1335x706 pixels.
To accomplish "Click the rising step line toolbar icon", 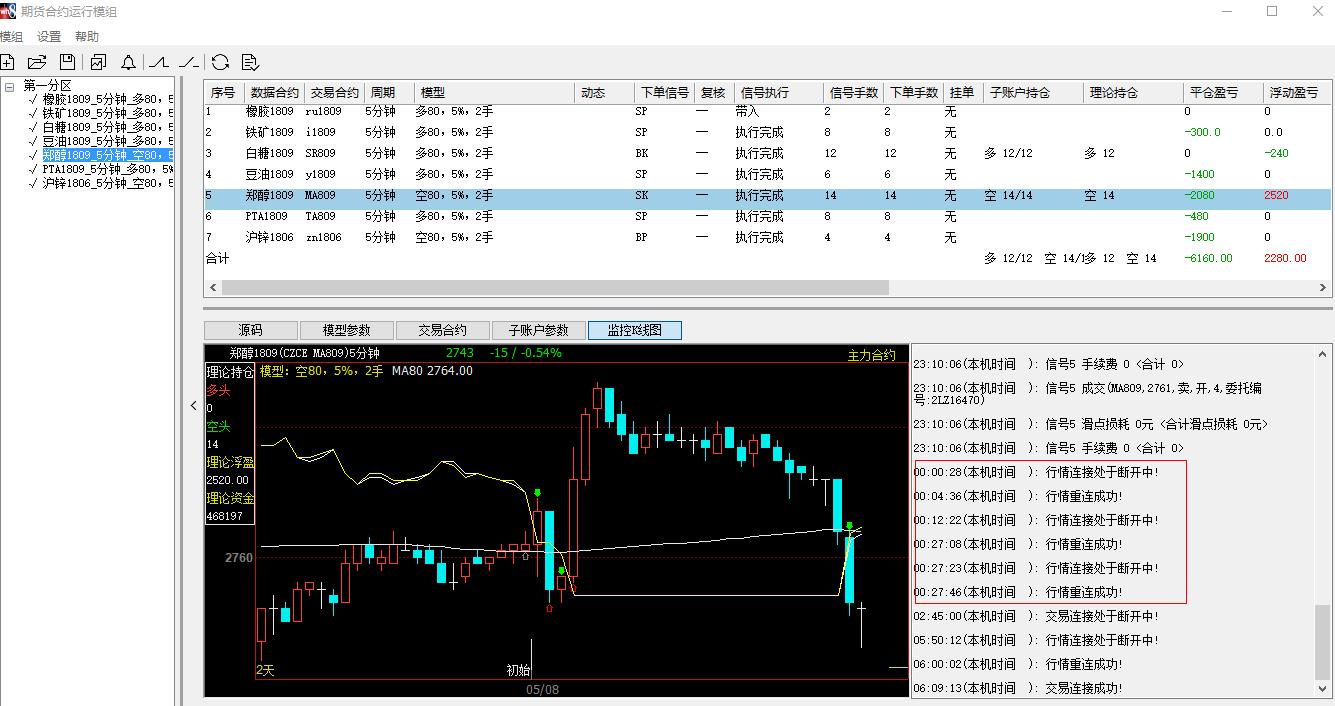I will [x=159, y=62].
